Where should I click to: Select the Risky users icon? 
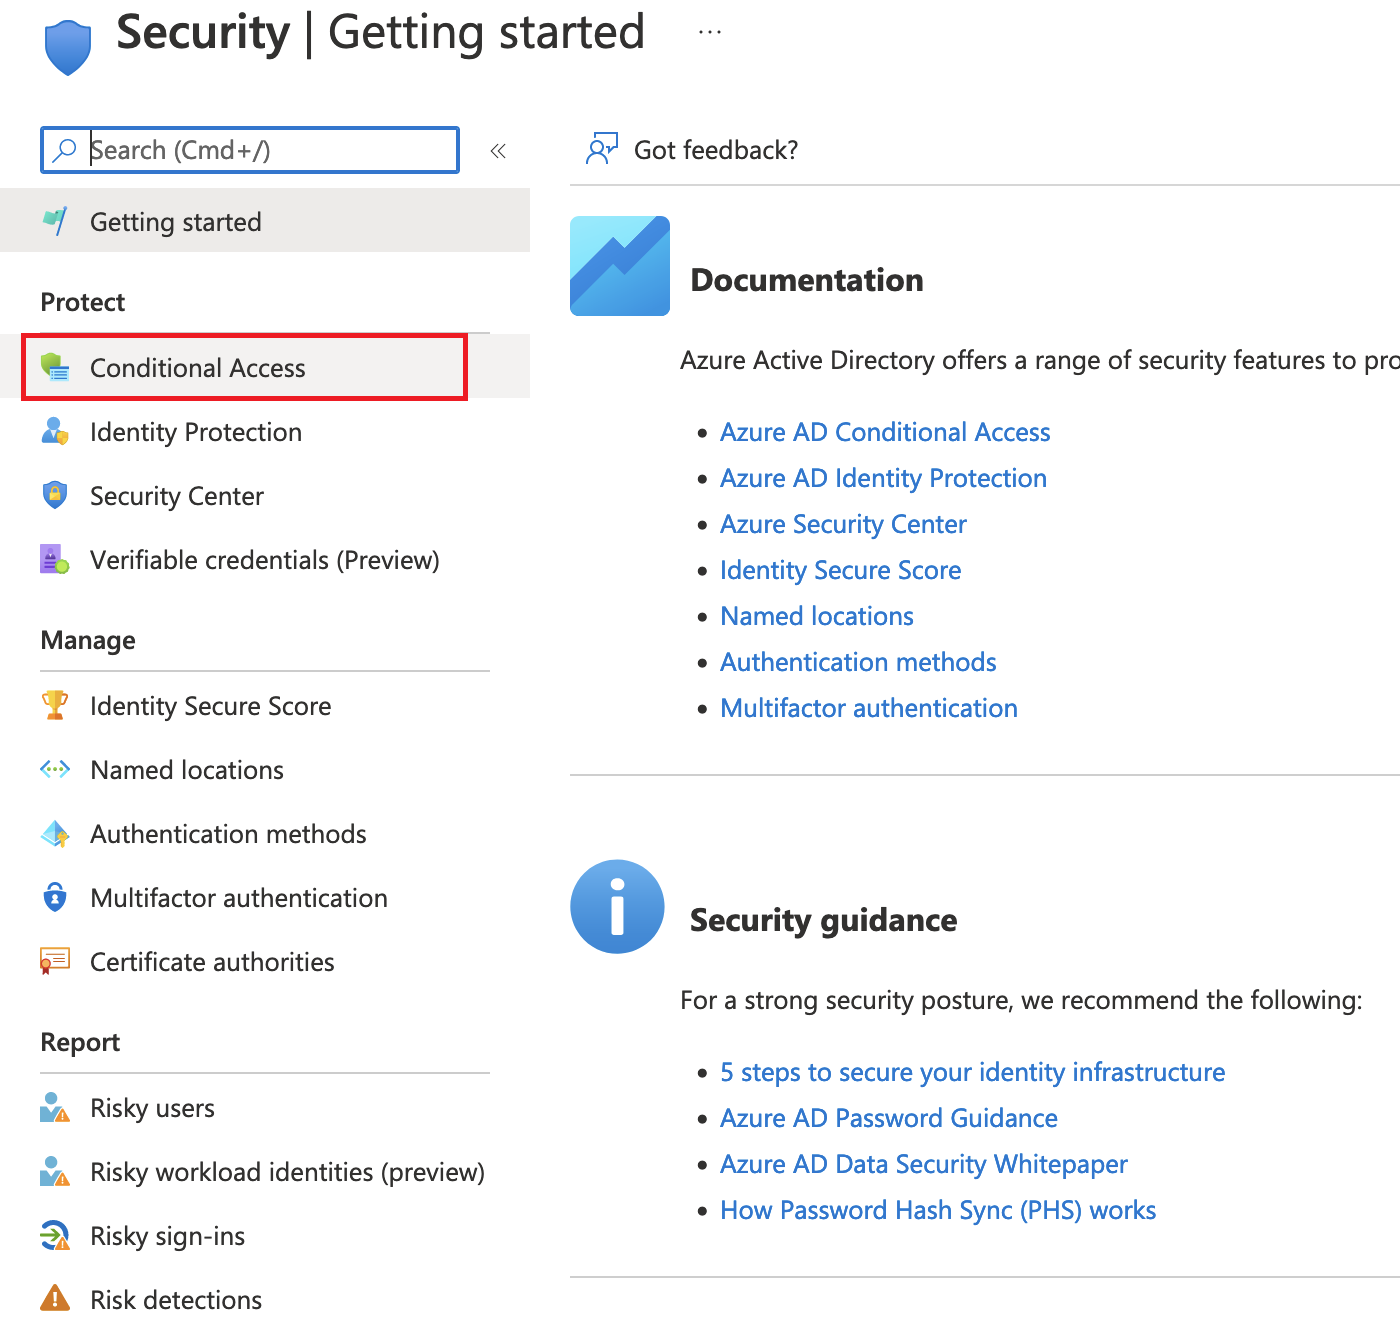(55, 1107)
